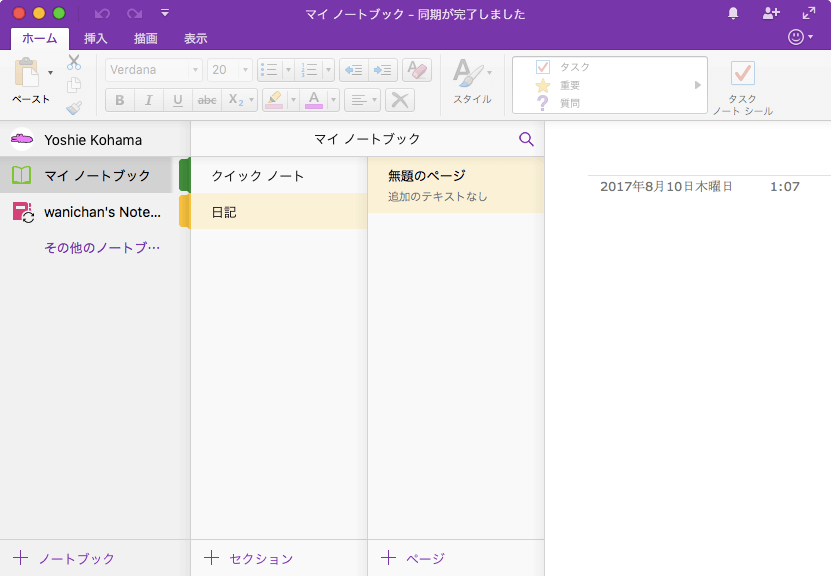Expand the note tags gallery arrow
The width and height of the screenshot is (831, 576).
[x=698, y=85]
